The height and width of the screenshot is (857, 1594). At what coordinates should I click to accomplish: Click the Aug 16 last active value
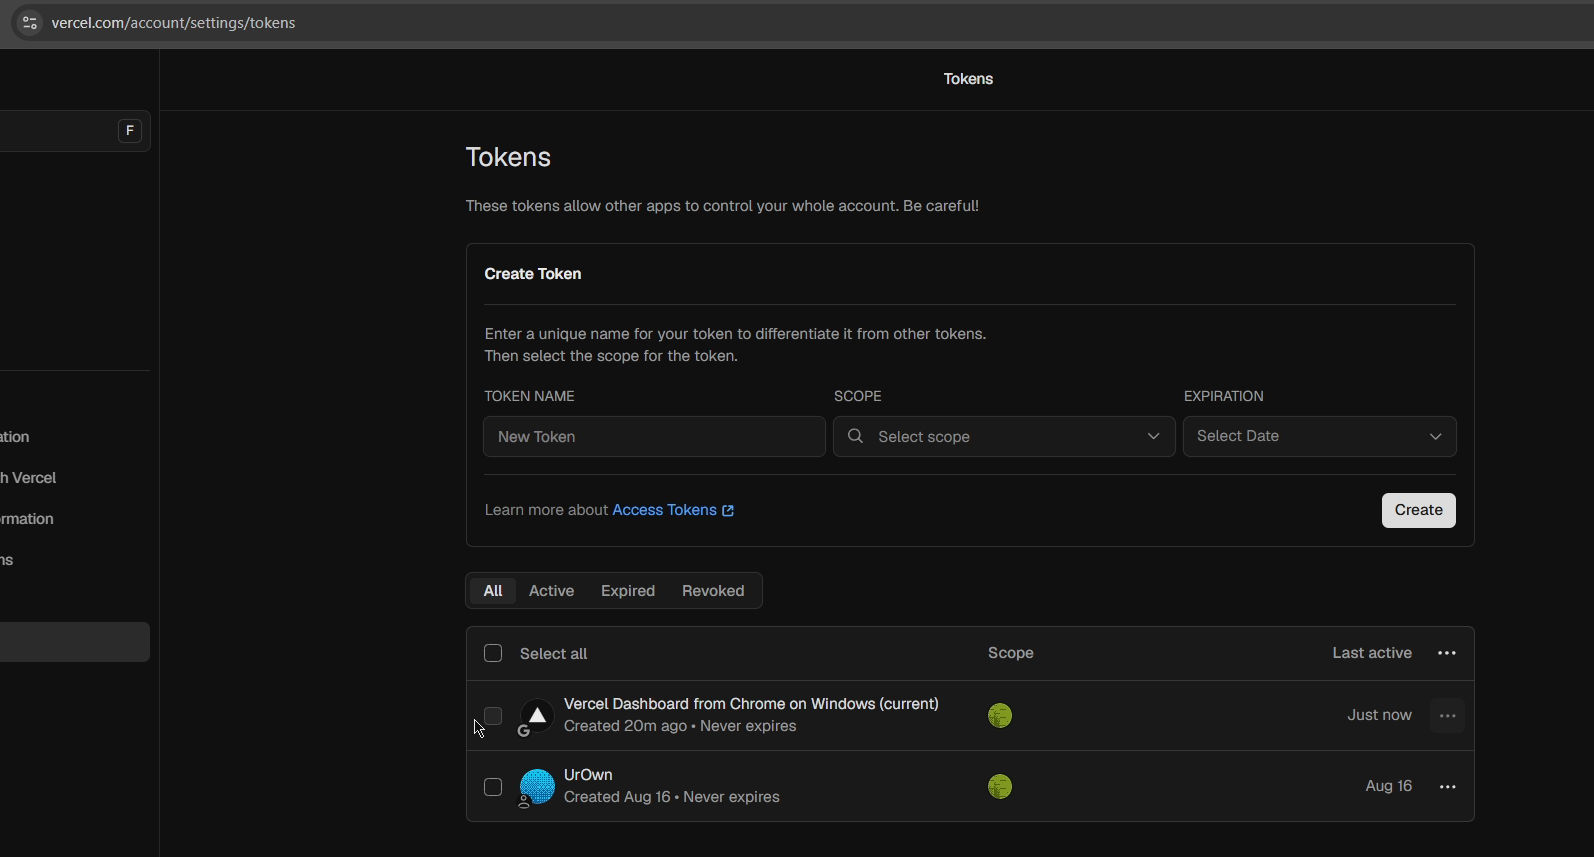point(1389,786)
